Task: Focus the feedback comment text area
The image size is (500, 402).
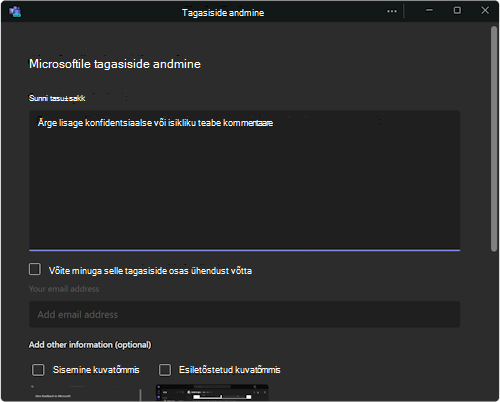Action: (244, 180)
